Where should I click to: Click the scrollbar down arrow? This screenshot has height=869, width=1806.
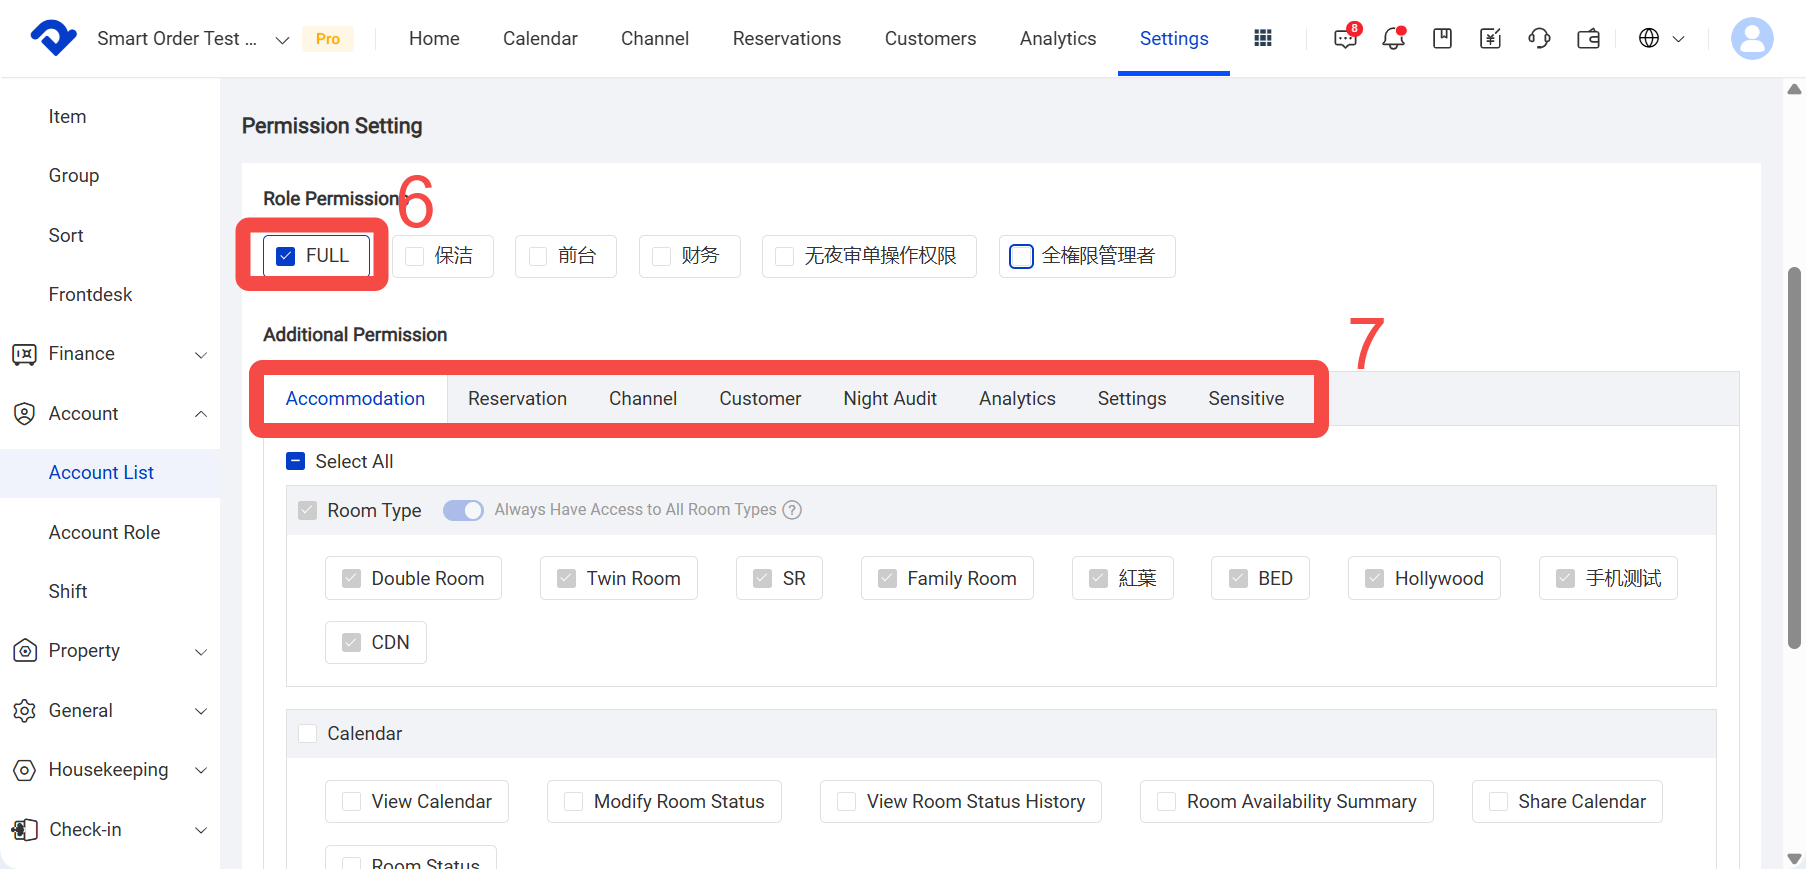tap(1794, 859)
